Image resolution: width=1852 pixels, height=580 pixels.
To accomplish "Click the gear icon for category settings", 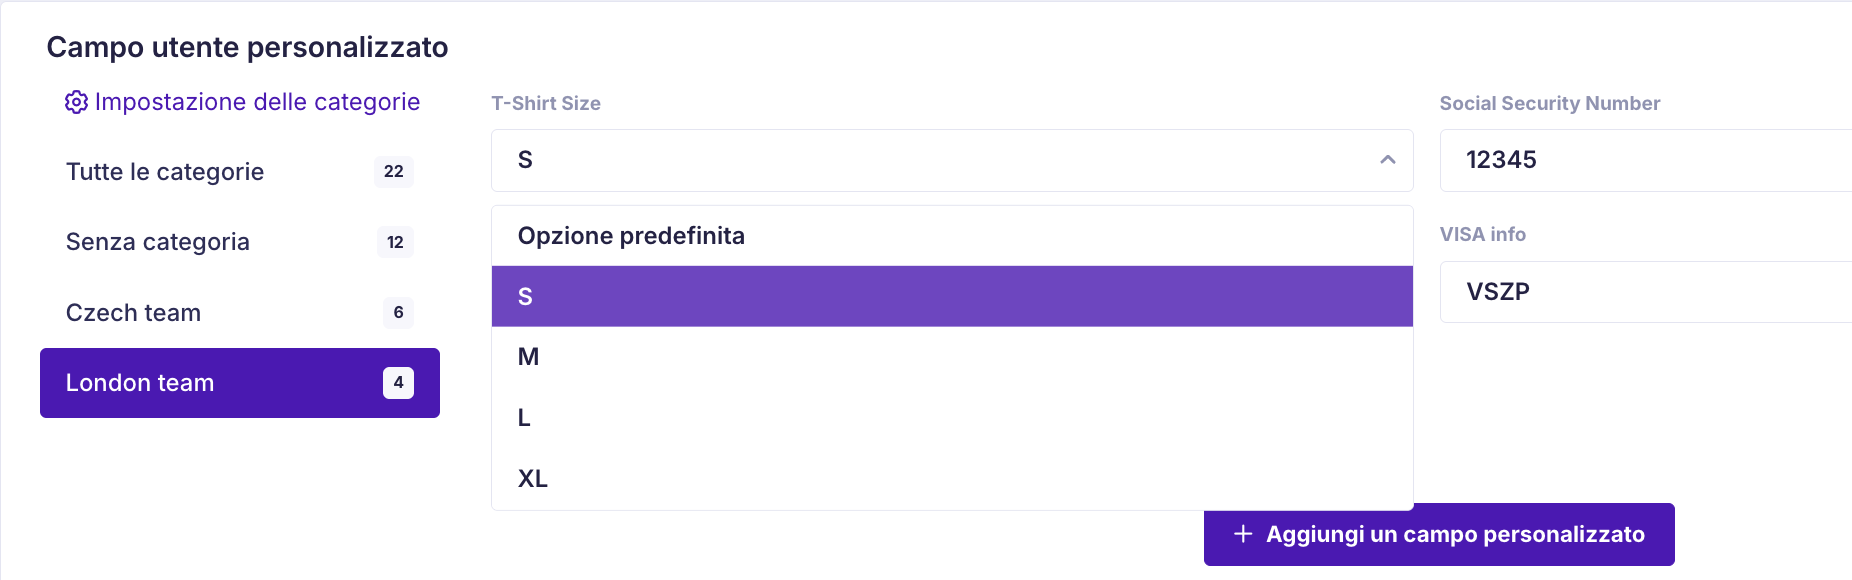I will [x=76, y=103].
